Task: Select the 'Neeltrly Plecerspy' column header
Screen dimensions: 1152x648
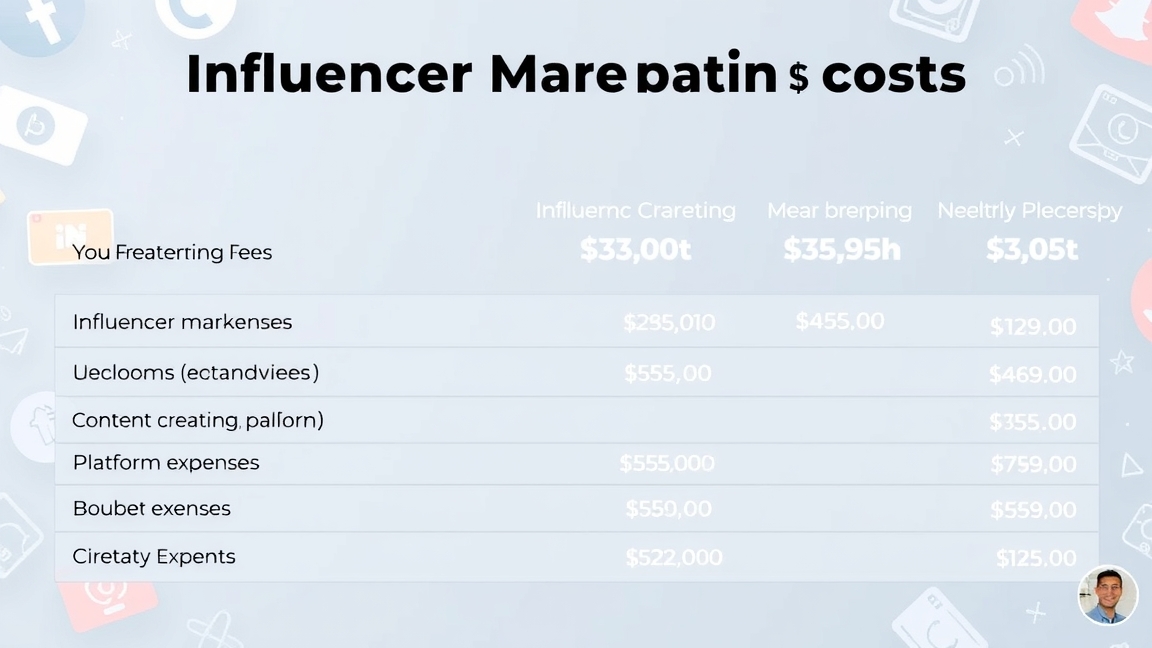Action: click(1029, 211)
